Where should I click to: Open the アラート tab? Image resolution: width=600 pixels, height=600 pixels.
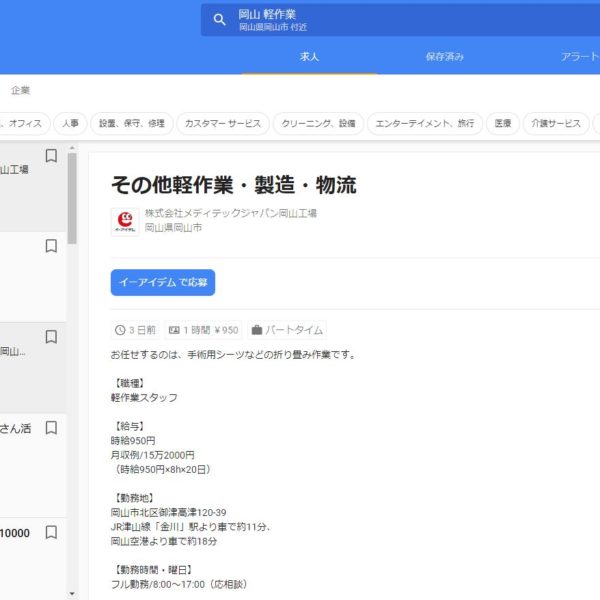(x=580, y=57)
